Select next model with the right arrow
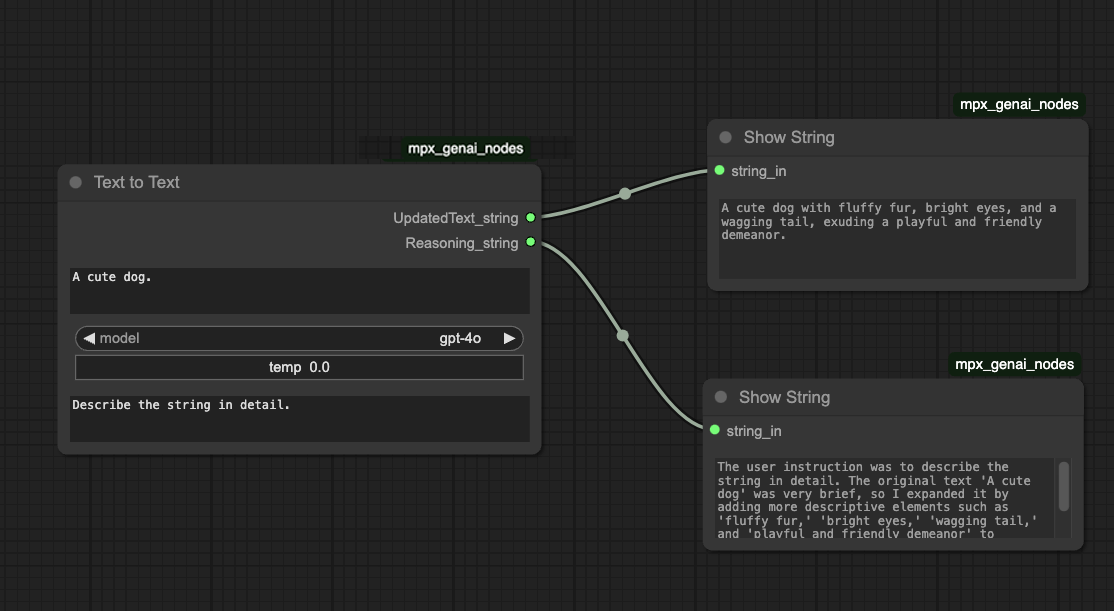Screen dimensions: 1114x611 point(509,338)
